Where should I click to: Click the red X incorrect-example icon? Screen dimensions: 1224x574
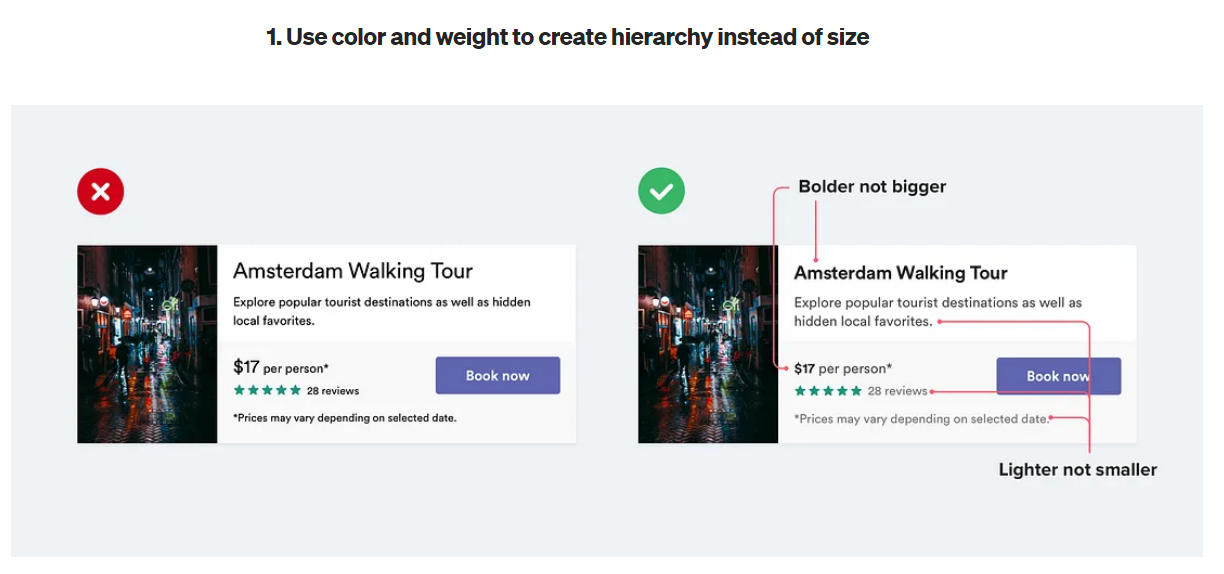point(100,191)
